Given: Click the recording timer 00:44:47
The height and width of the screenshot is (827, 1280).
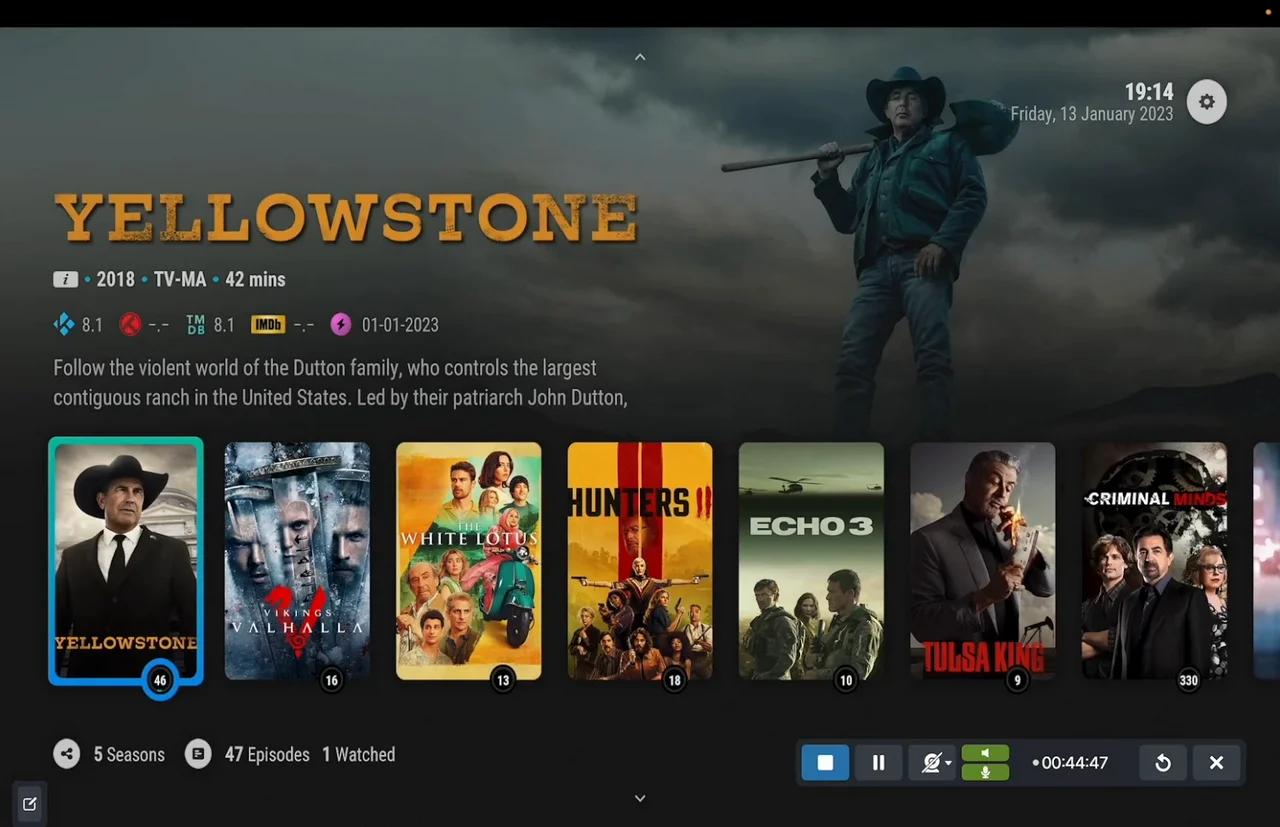Looking at the screenshot, I should (1071, 763).
